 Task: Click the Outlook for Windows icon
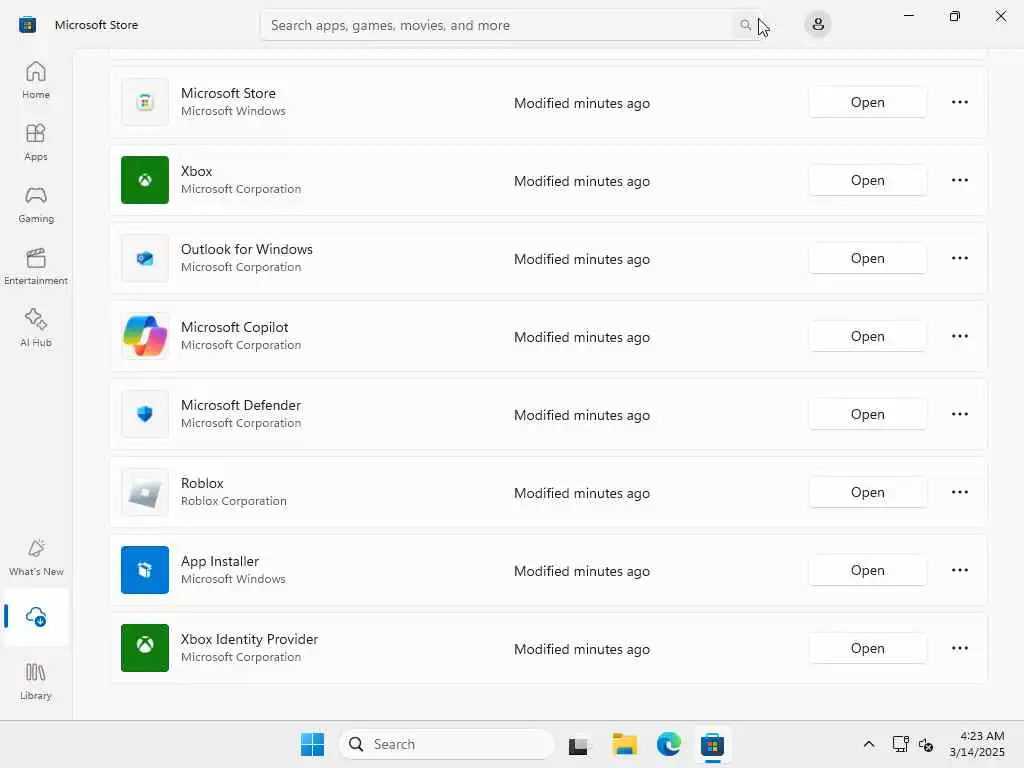coord(145,259)
